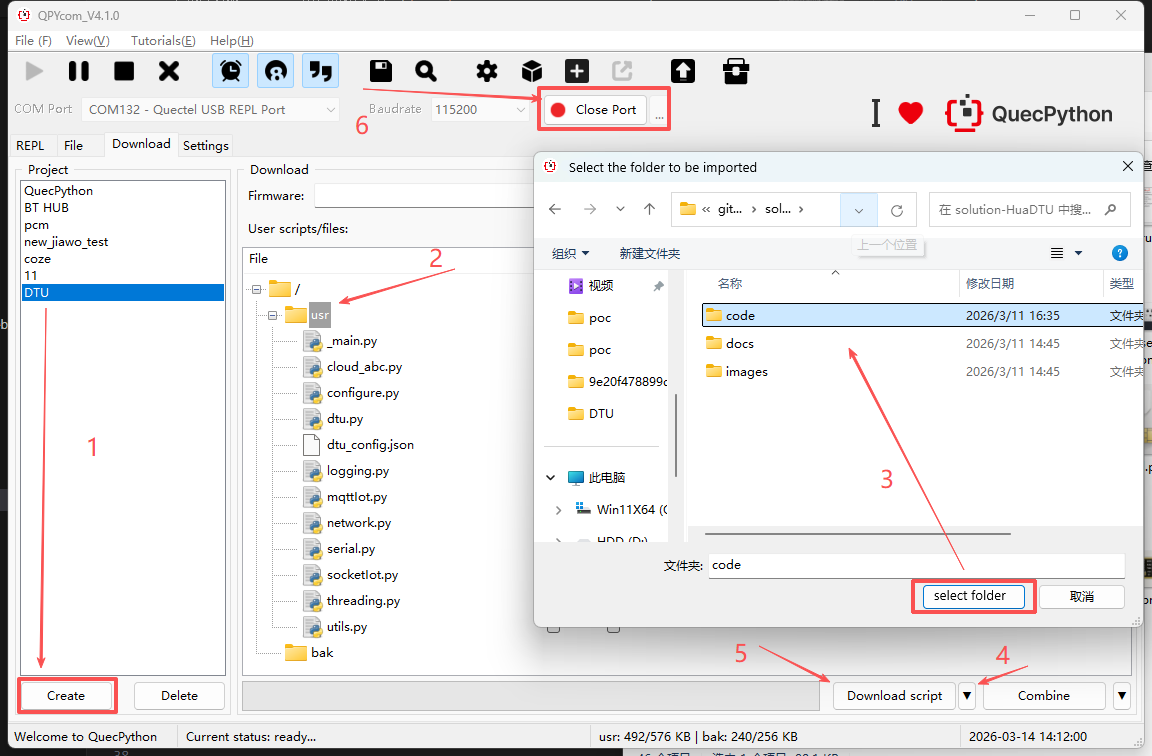This screenshot has width=1152, height=756.
Task: Open the COM Port dropdown
Action: pos(212,109)
